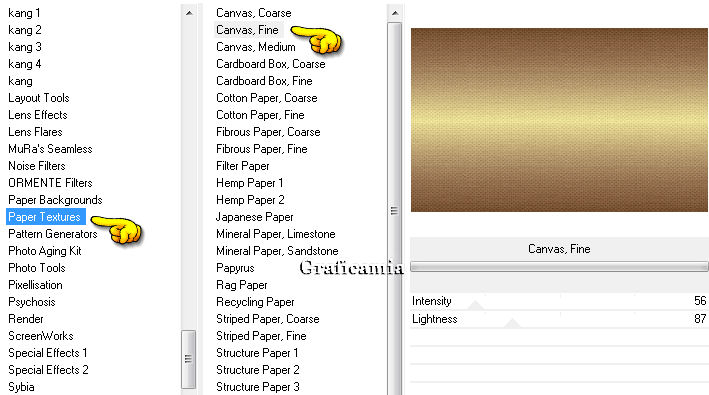Image resolution: width=709 pixels, height=395 pixels.
Task: Open MuRa's Seamless category
Action: (x=50, y=149)
